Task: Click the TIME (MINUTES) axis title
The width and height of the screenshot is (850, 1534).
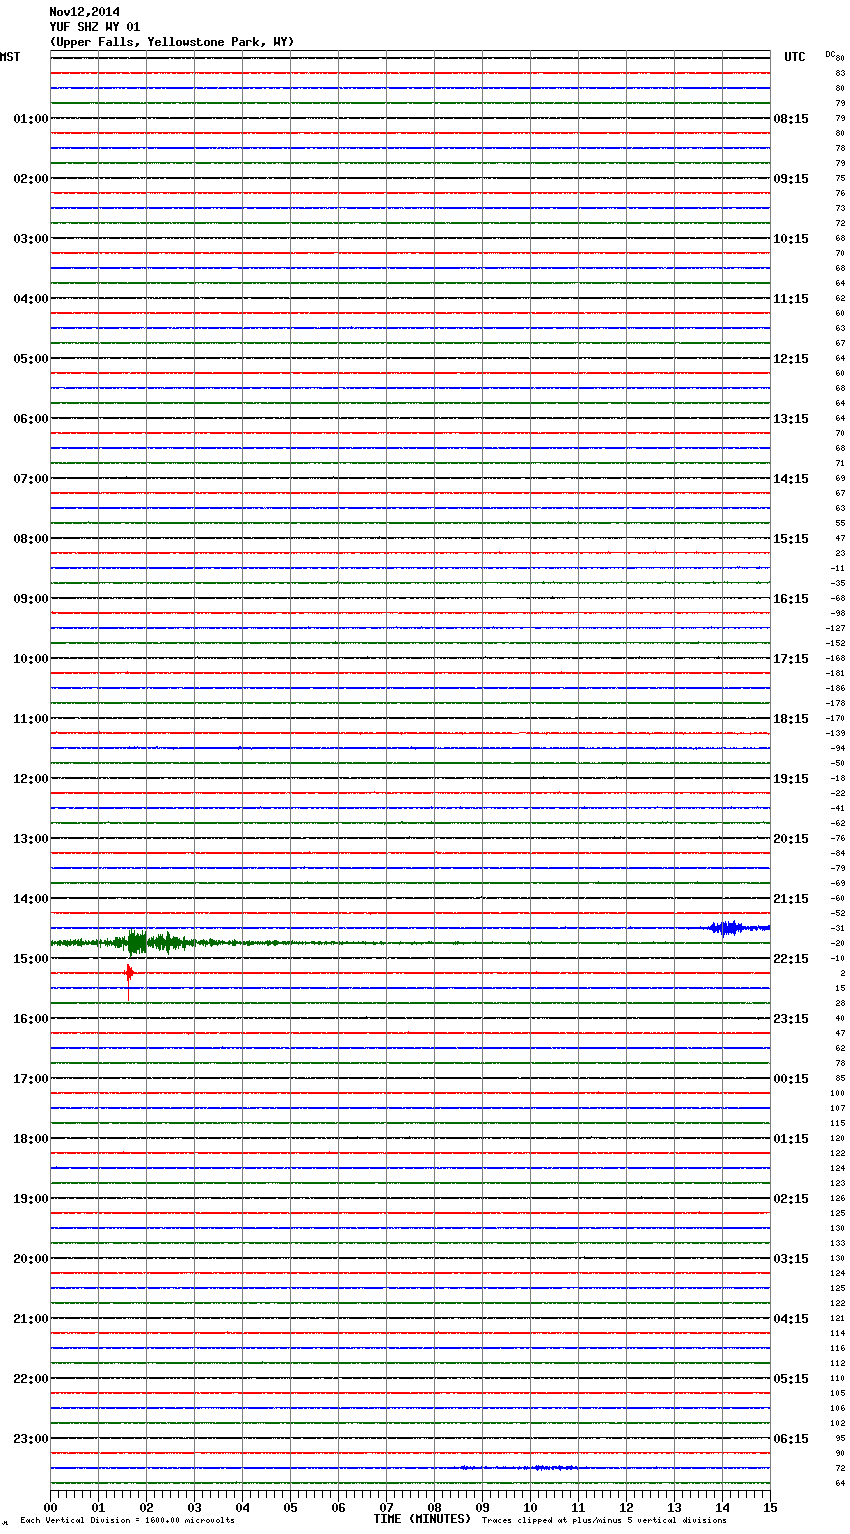Action: point(422,1519)
